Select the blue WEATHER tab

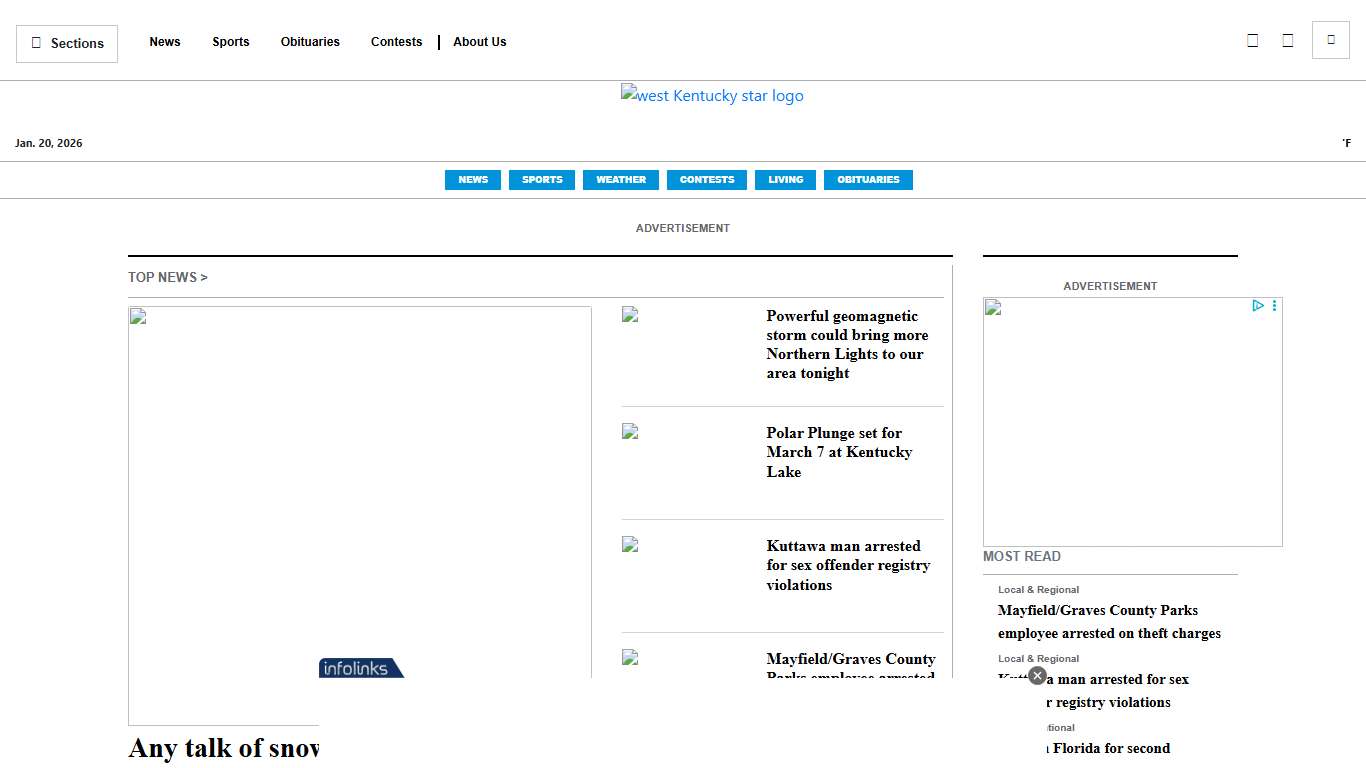pyautogui.click(x=620, y=180)
